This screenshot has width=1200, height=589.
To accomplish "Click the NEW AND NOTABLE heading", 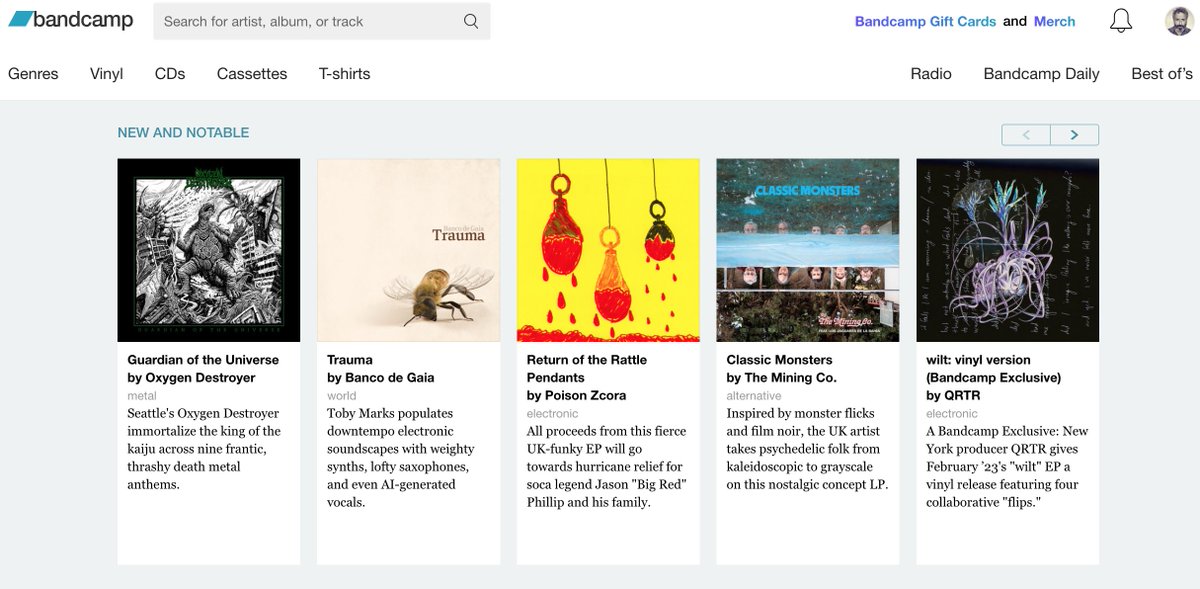I will tap(183, 133).
